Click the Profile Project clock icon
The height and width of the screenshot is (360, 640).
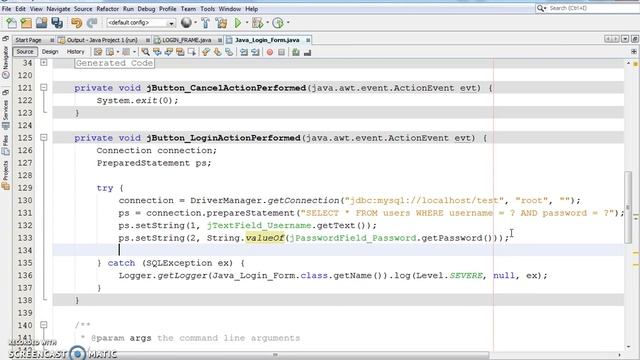[278, 23]
